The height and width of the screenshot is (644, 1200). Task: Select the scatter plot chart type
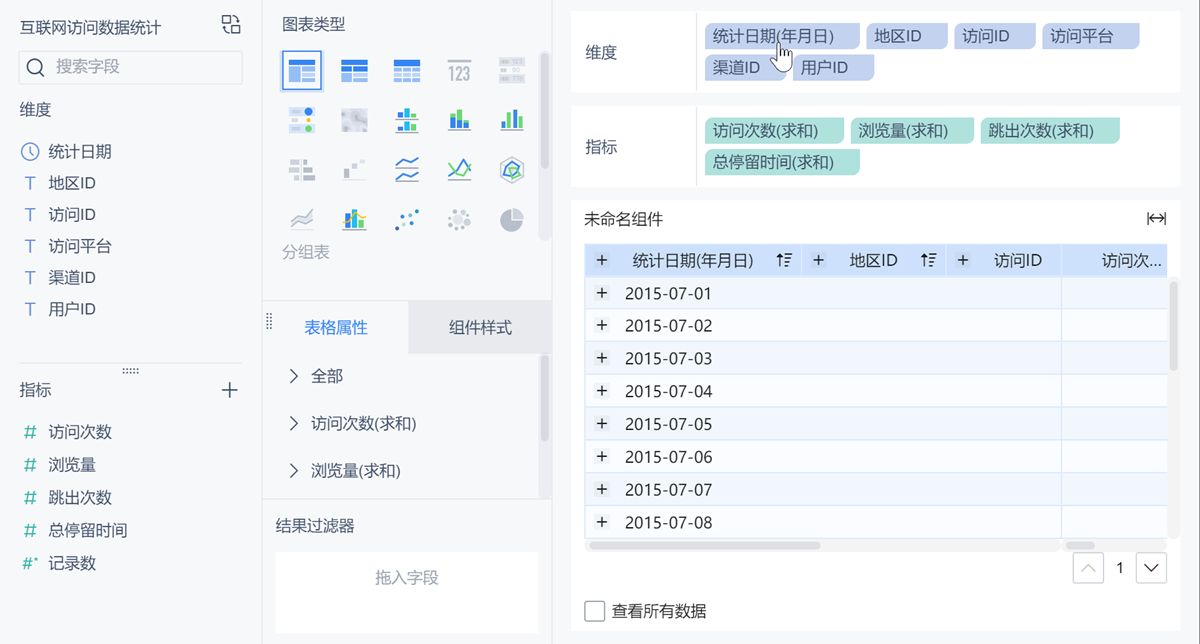click(407, 220)
